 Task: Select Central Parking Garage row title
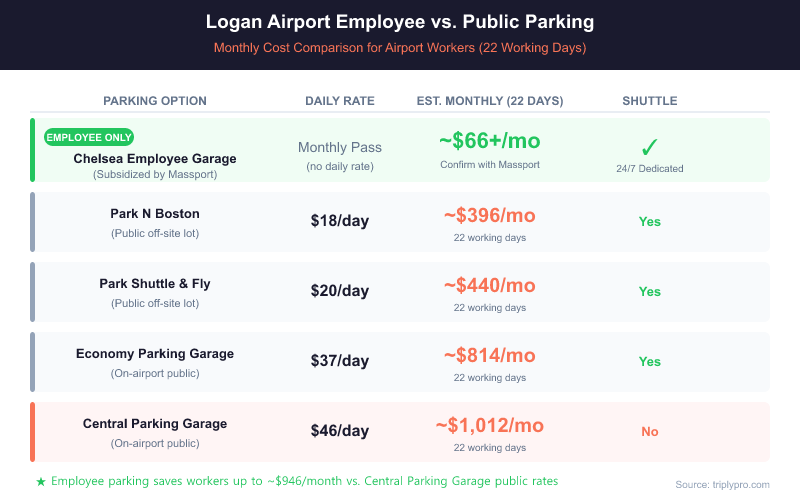(155, 423)
